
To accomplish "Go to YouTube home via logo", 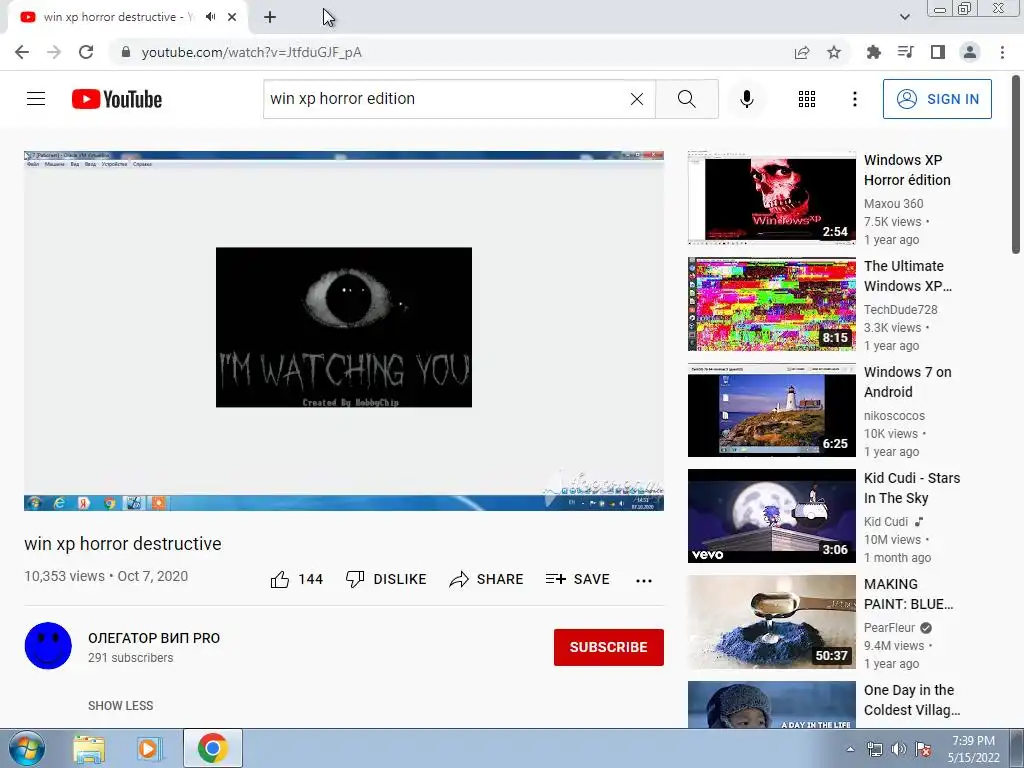I will pyautogui.click(x=117, y=99).
